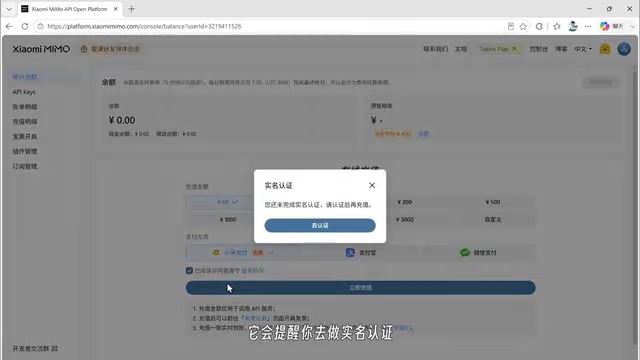Image resolution: width=640 pixels, height=360 pixels.
Task: Choose the 小米支付 payment method
Action: [242, 253]
